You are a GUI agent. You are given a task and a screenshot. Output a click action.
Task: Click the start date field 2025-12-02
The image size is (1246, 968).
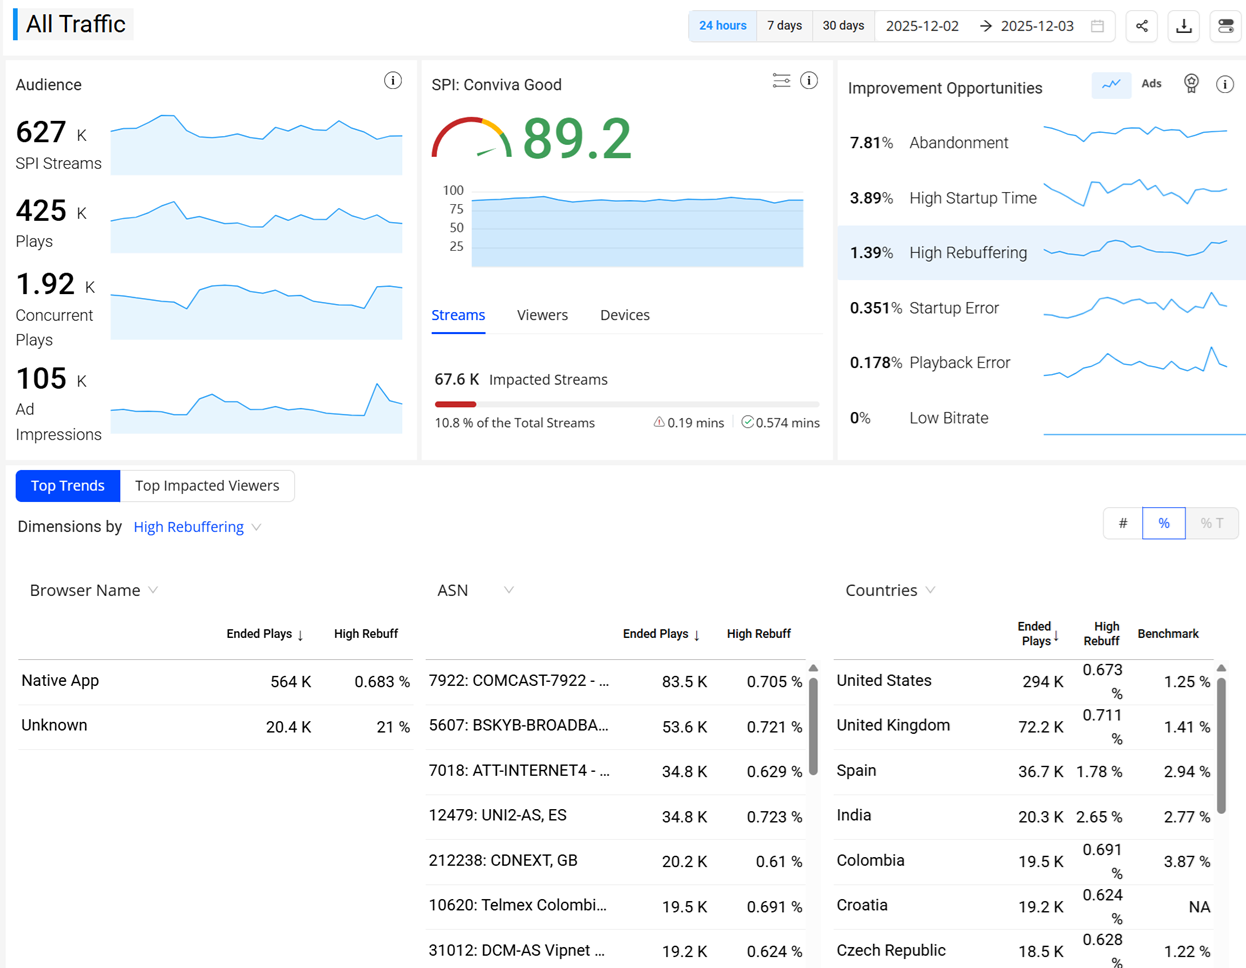click(922, 26)
